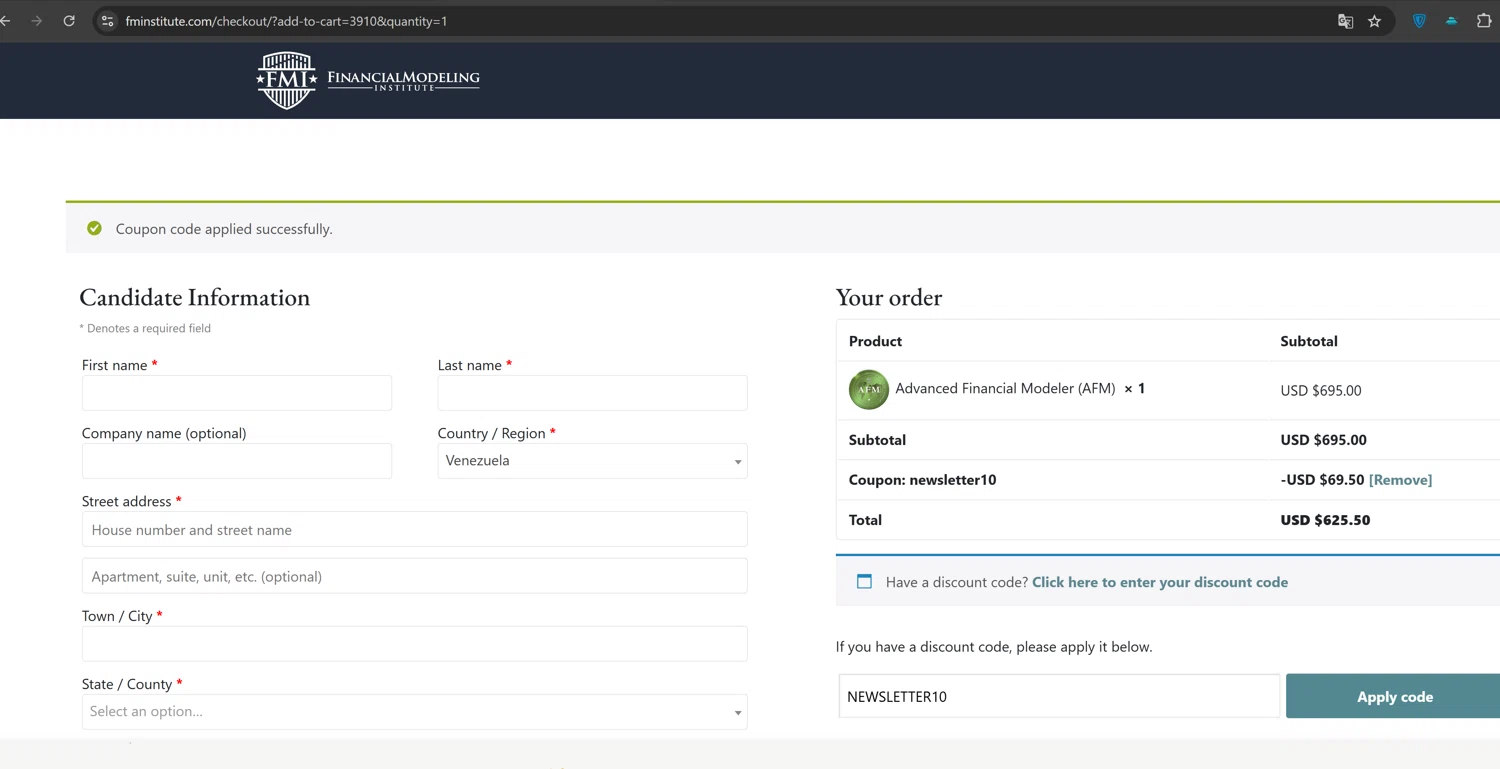
Task: Click the blue cloud extension icon
Action: (x=1451, y=21)
